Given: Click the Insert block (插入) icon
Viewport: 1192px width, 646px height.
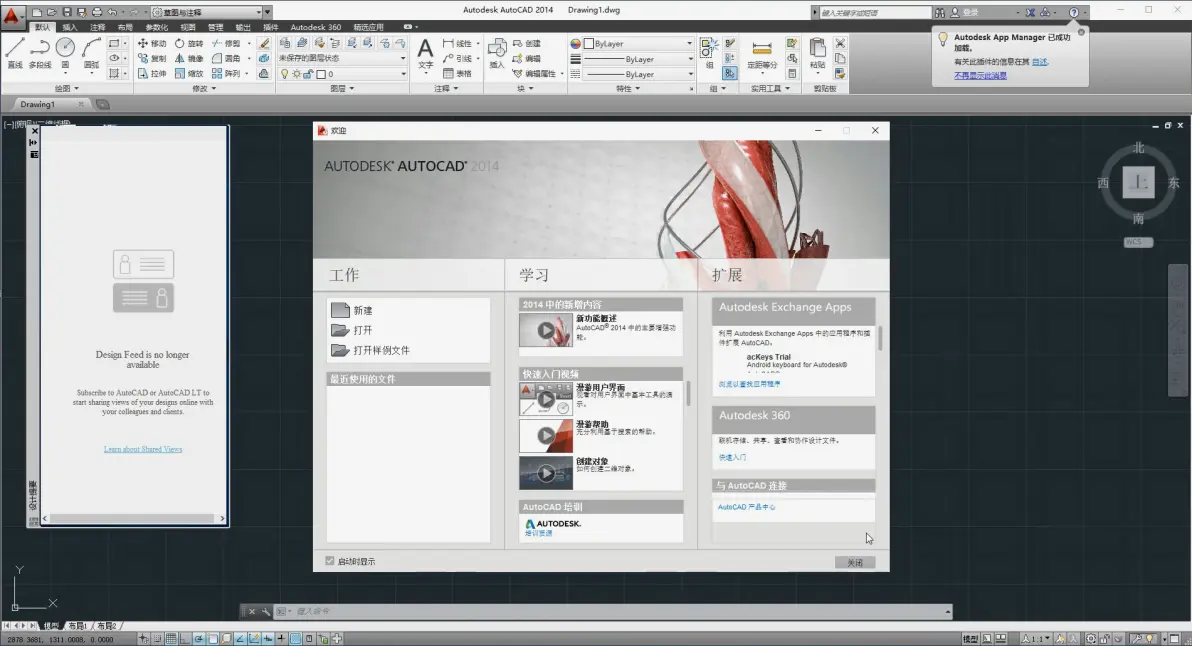Looking at the screenshot, I should 496,53.
